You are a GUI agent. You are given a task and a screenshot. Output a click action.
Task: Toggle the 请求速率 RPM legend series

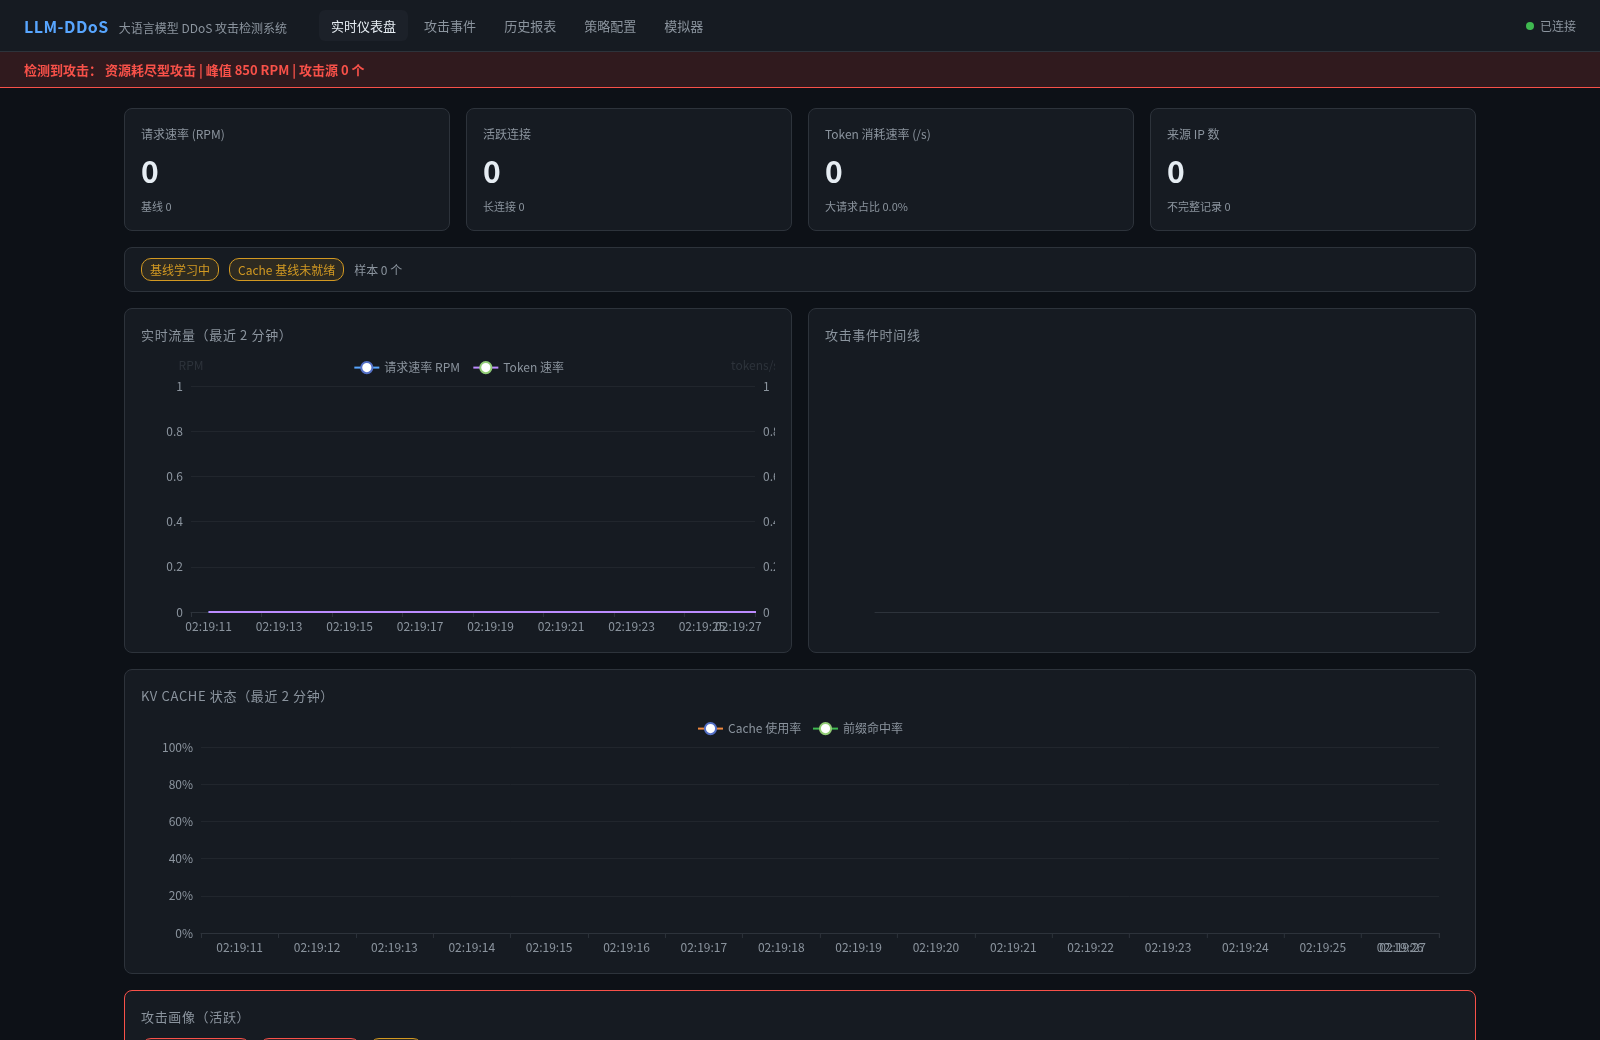click(x=407, y=368)
